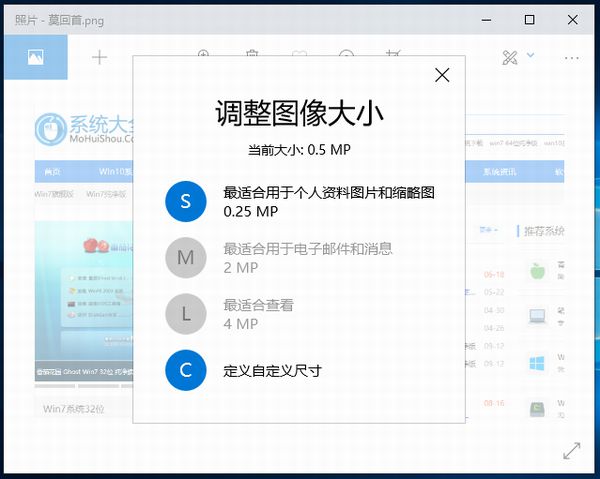The height and width of the screenshot is (479, 600).
Task: Close the 调整图像大小 resize dialog
Action: [442, 75]
